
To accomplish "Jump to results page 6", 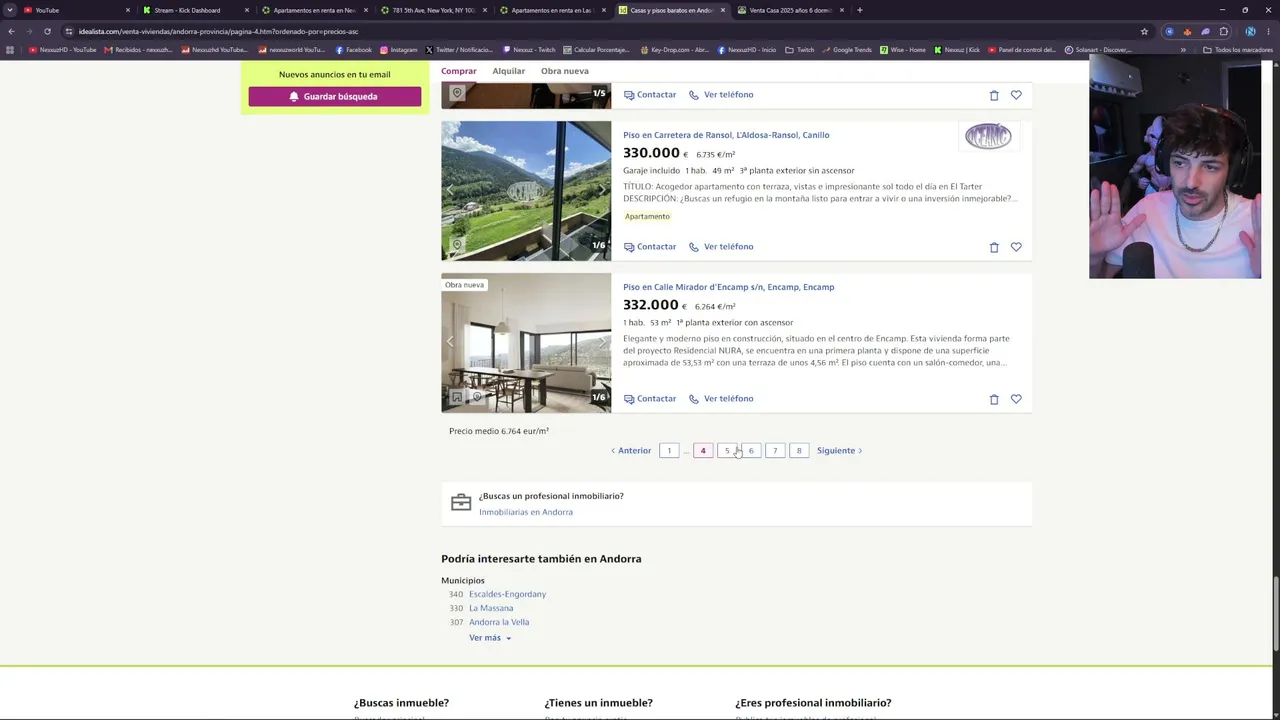I will click(751, 451).
